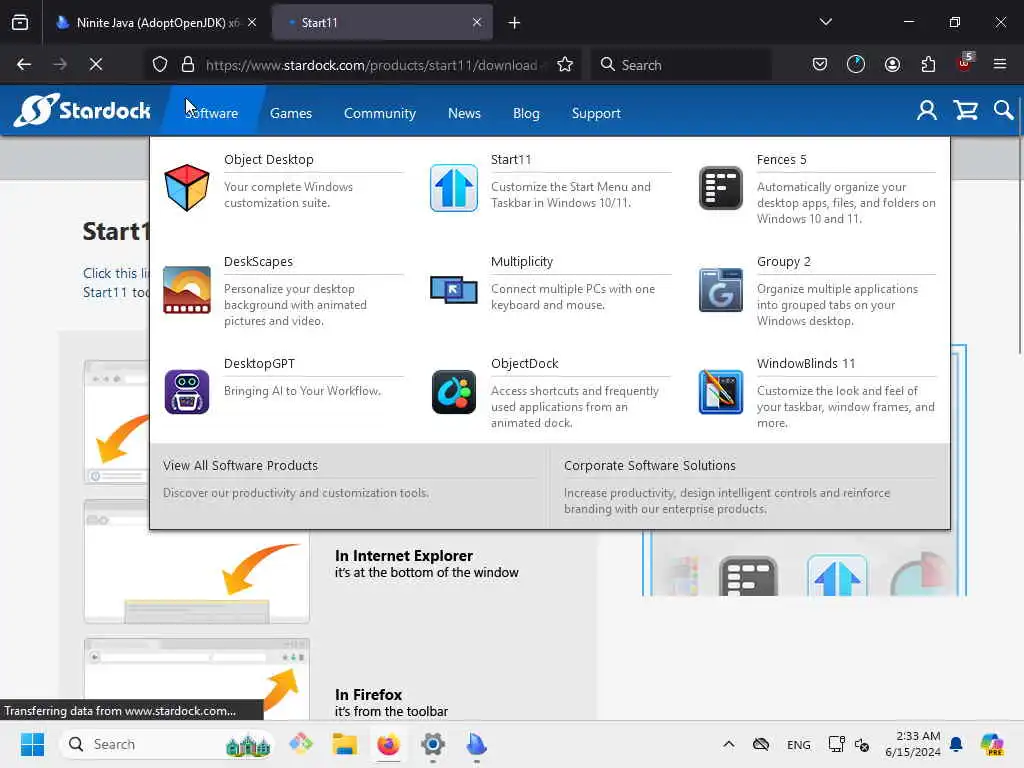The width and height of the screenshot is (1024, 768).
Task: Click the Fences 5 title link
Action: (x=781, y=159)
